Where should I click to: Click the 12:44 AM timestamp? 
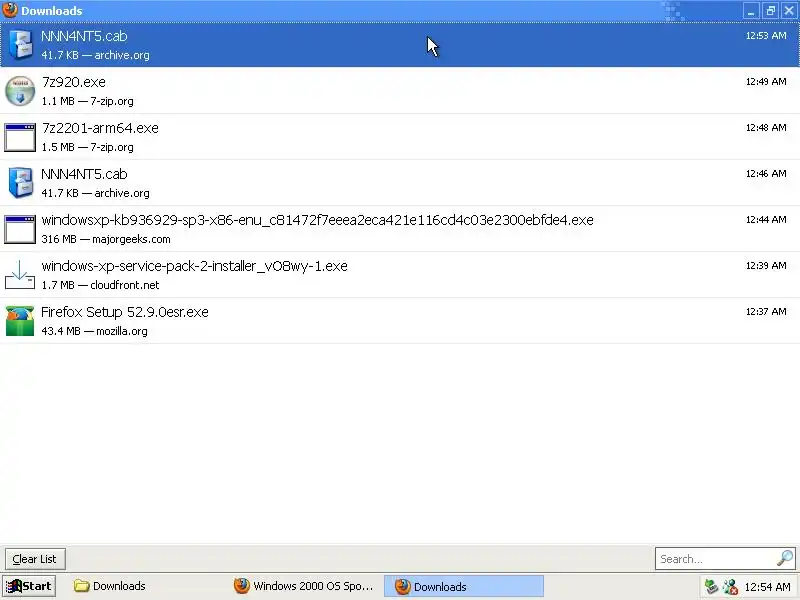tap(766, 219)
